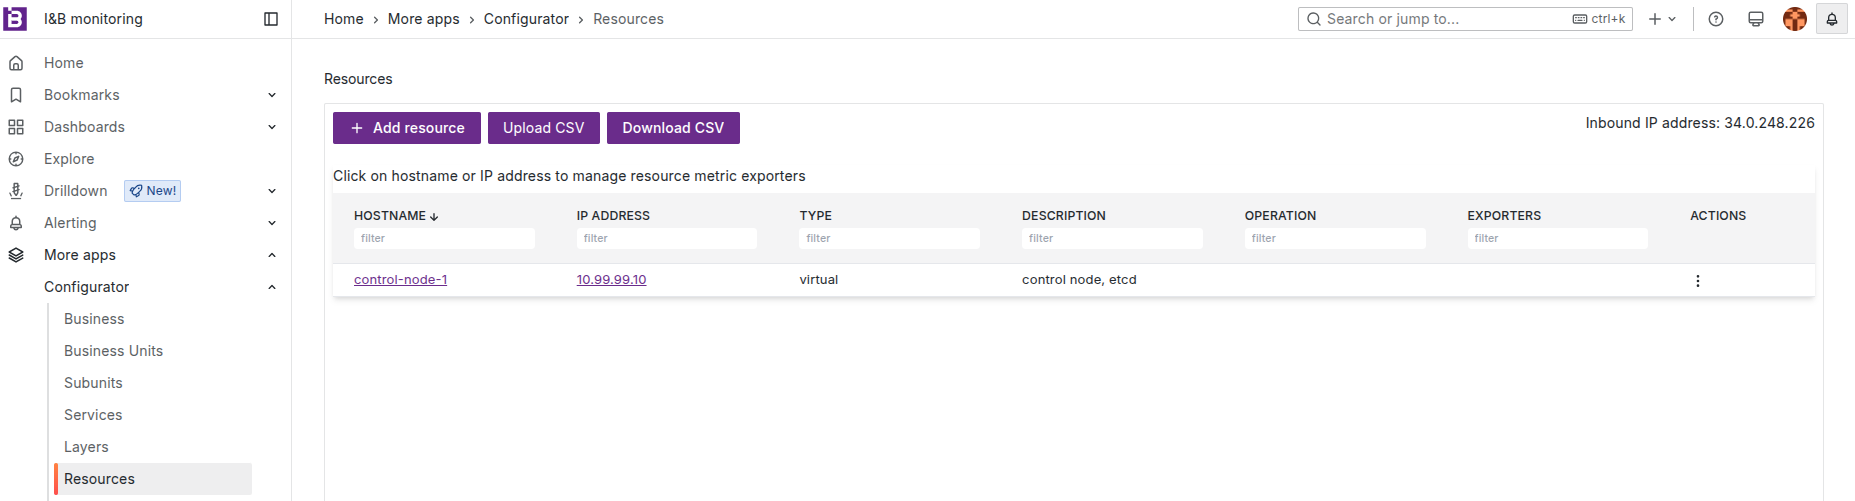Viewport: 1855px width, 501px height.
Task: Go to More apps breadcrumb
Action: point(424,19)
